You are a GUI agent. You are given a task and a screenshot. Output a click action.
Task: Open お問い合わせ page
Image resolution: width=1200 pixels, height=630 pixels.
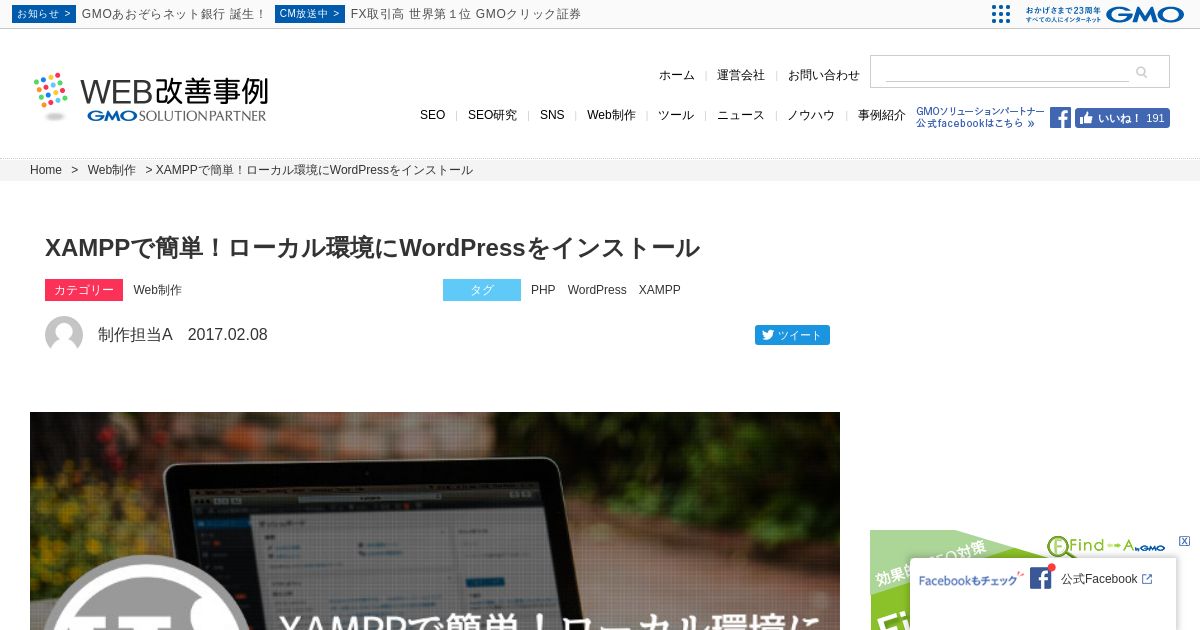[824, 75]
